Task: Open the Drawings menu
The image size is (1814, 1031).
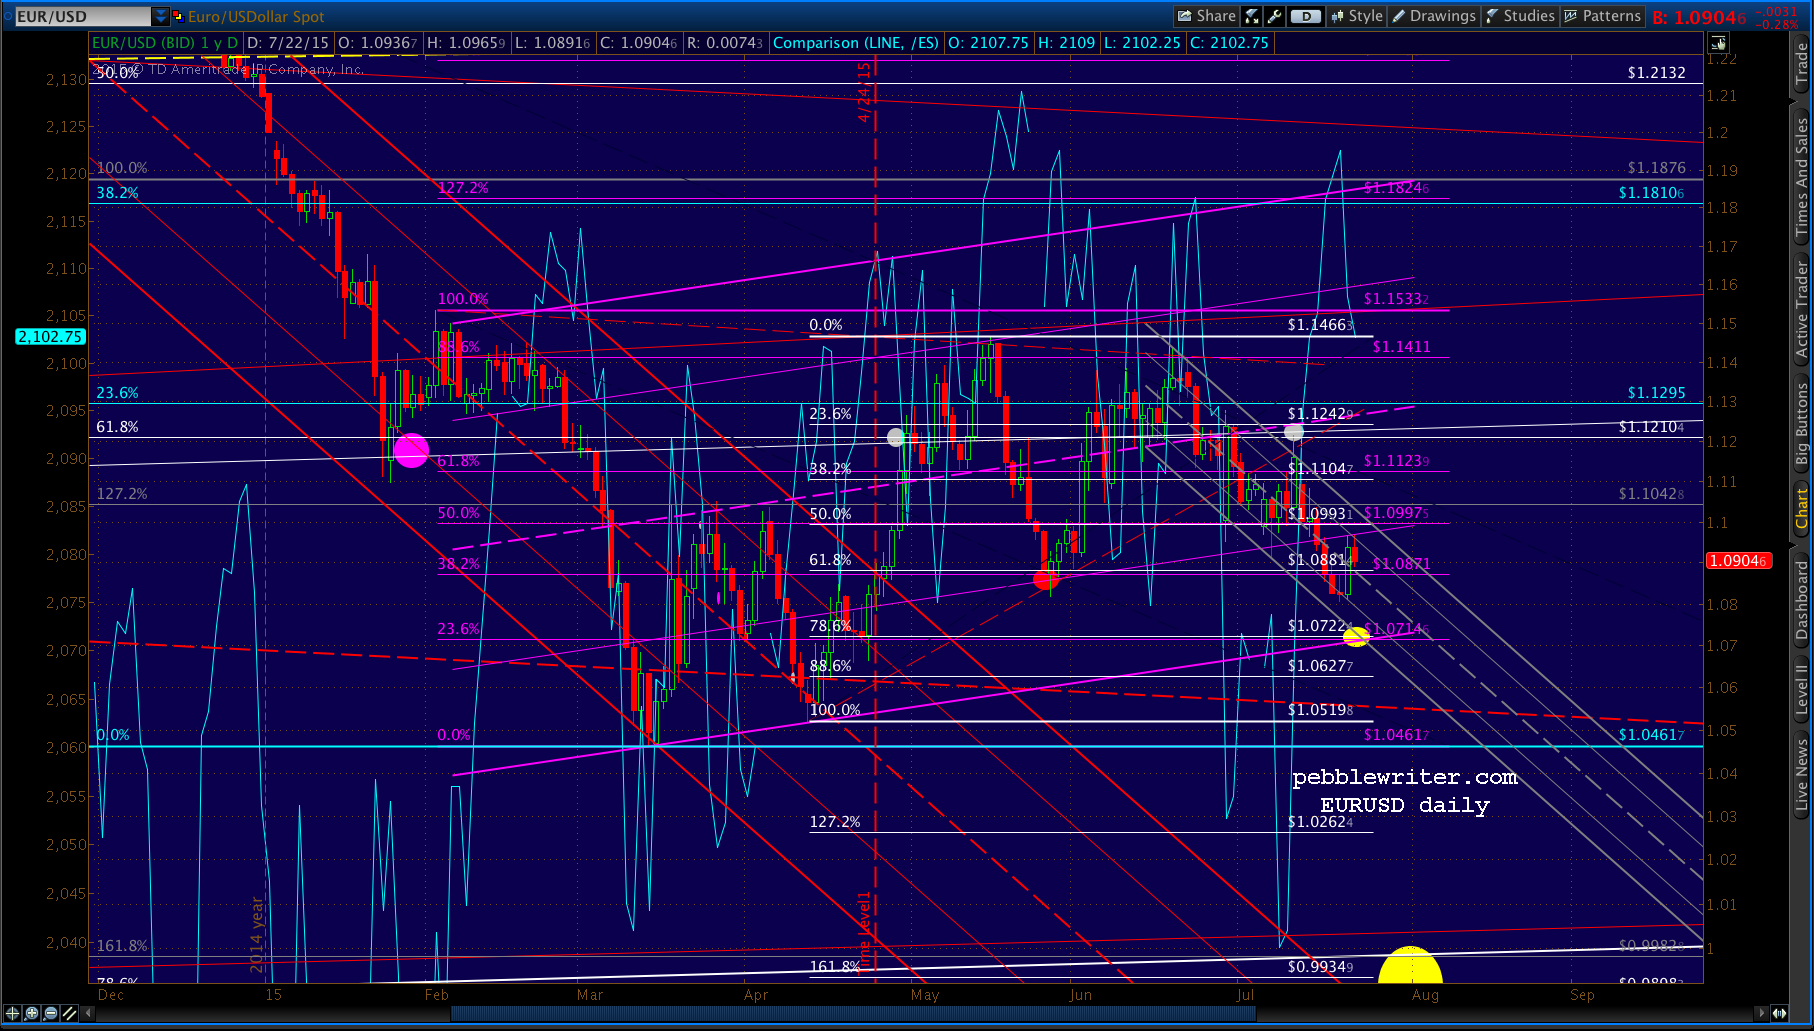Action: pos(1434,16)
